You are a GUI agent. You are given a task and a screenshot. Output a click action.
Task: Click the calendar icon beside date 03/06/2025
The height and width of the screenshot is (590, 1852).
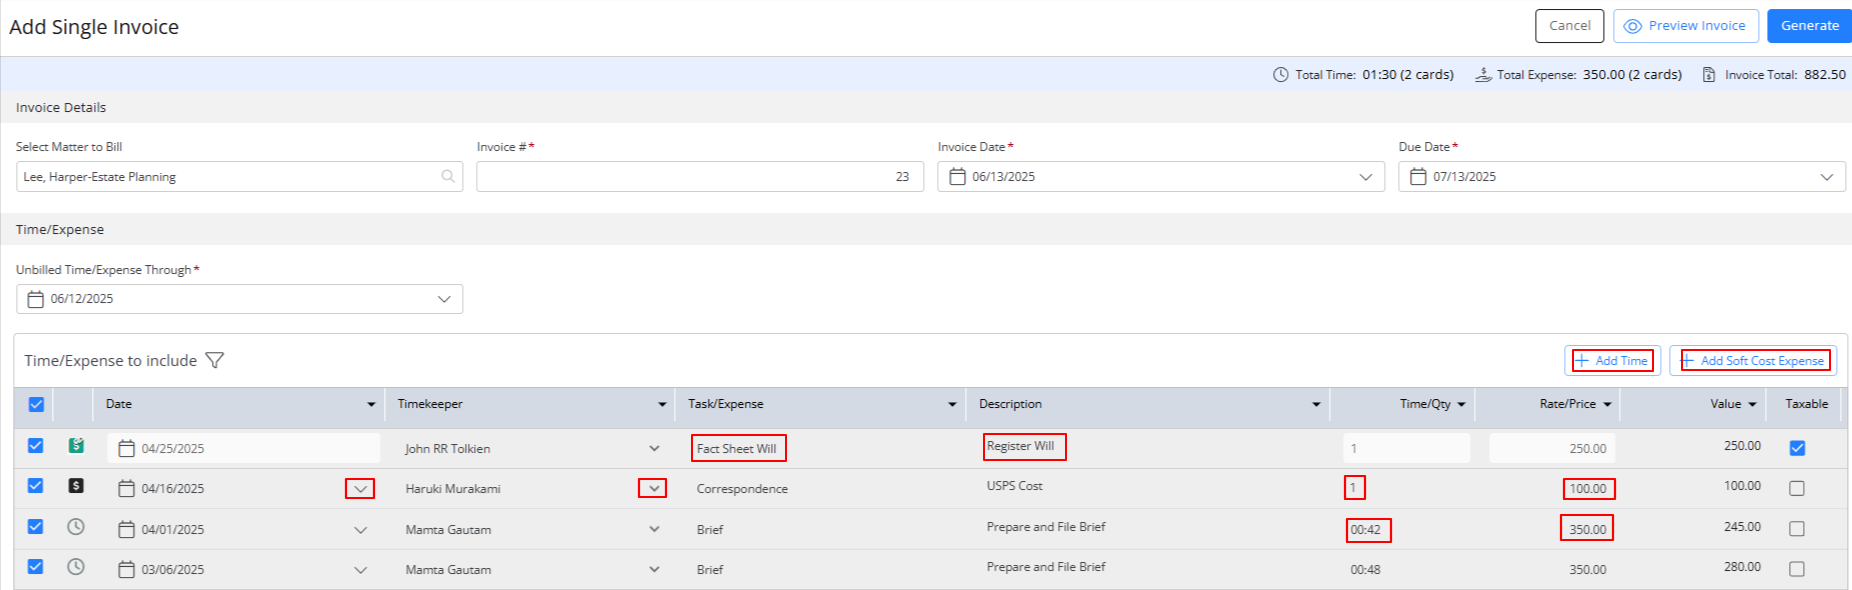click(x=127, y=569)
